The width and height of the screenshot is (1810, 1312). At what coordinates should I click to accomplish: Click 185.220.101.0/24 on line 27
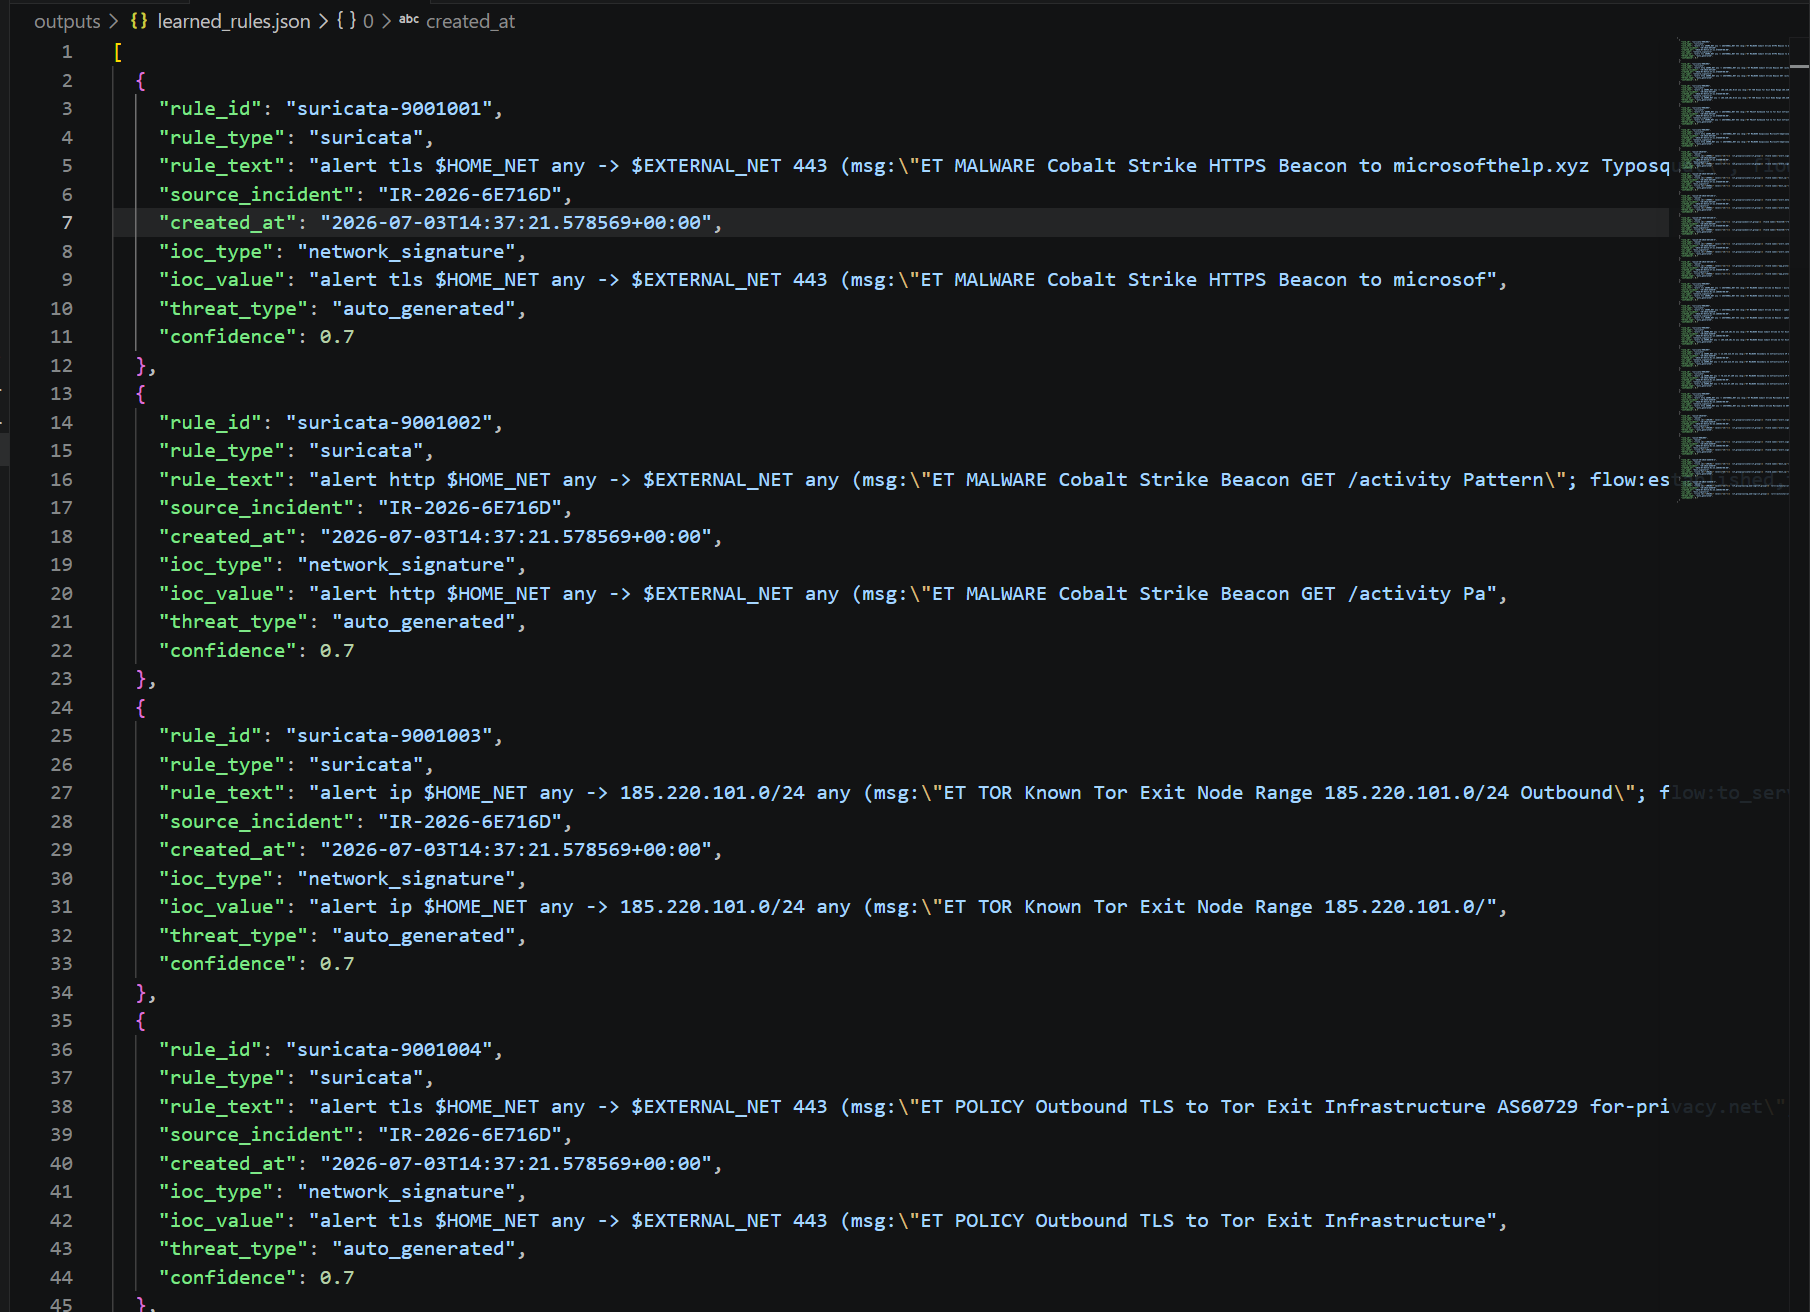click(x=712, y=793)
